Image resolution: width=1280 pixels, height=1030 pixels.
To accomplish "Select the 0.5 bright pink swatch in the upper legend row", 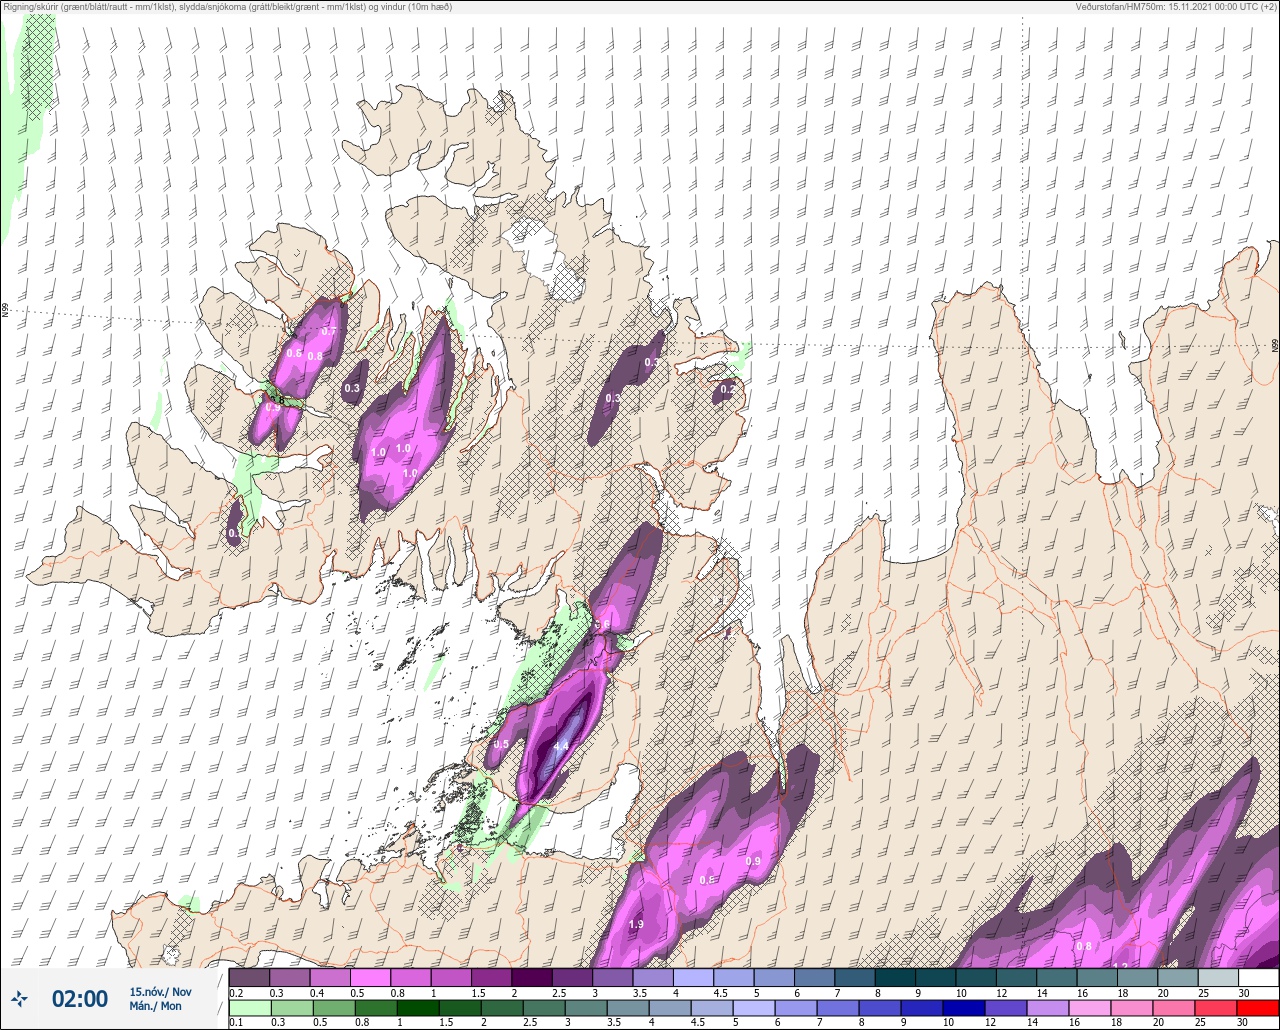I will pyautogui.click(x=370, y=977).
